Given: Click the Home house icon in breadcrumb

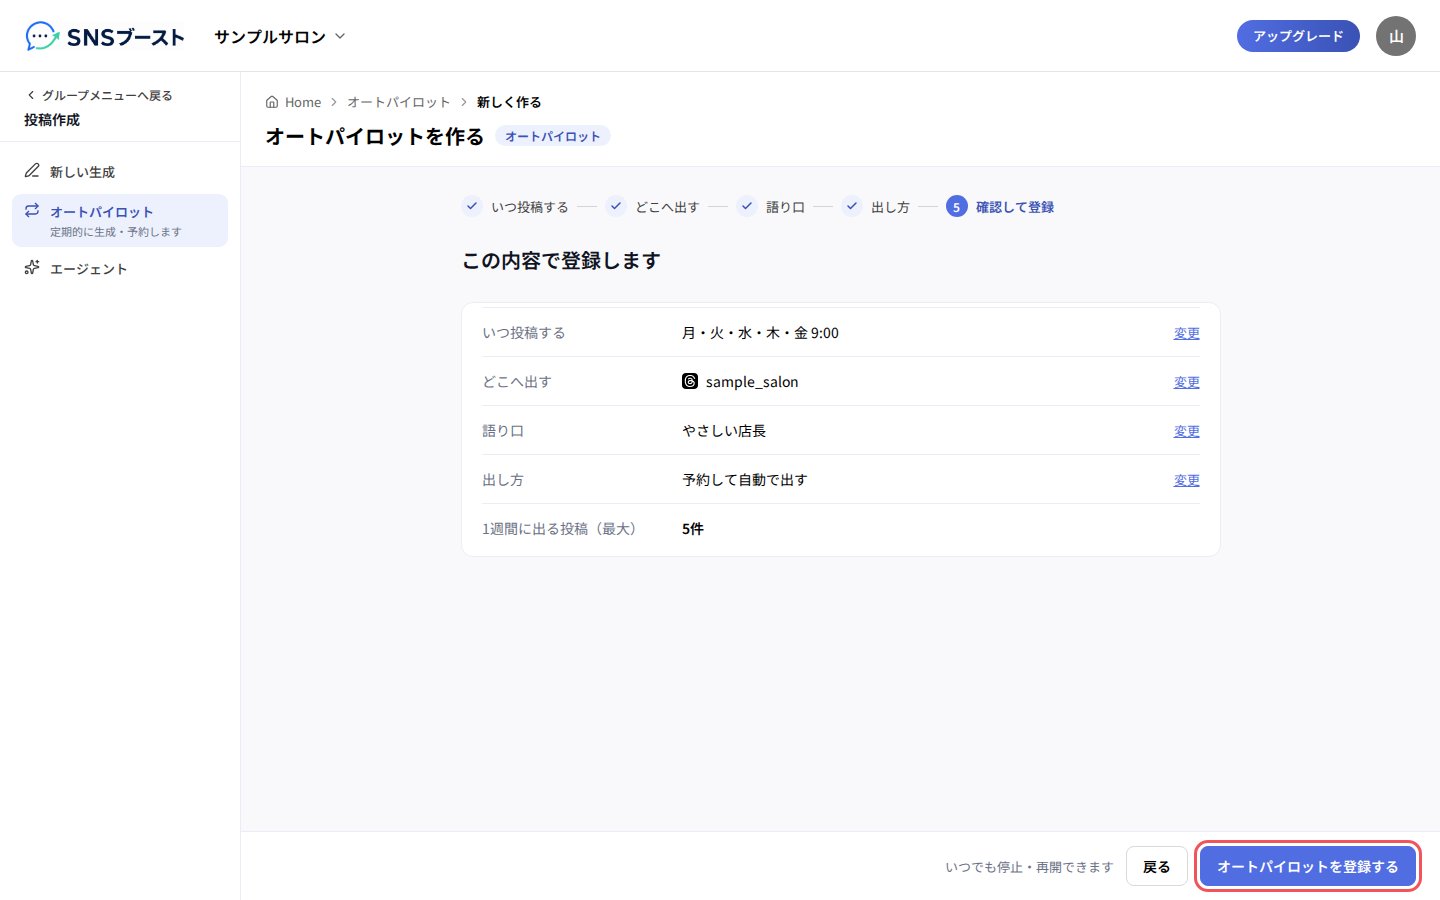Looking at the screenshot, I should coord(272,102).
